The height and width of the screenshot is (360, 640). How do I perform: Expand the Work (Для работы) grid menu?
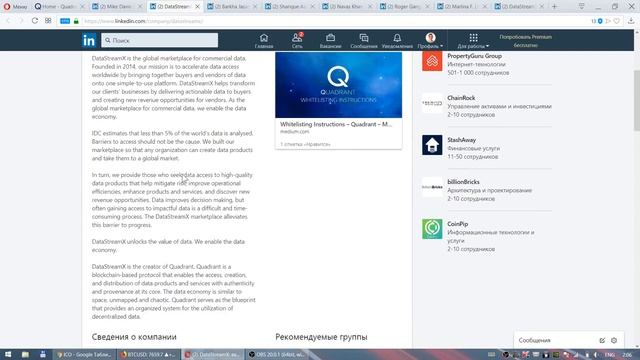pyautogui.click(x=473, y=41)
